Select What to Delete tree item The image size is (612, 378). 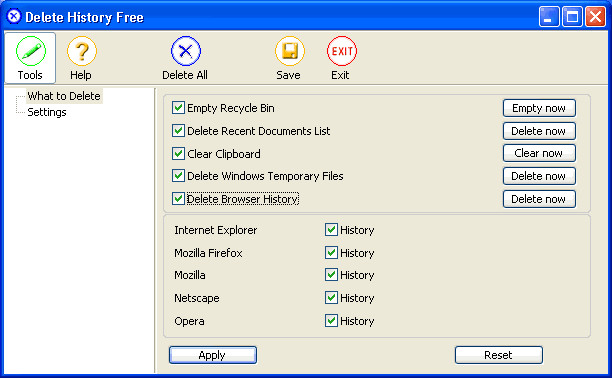coord(64,96)
